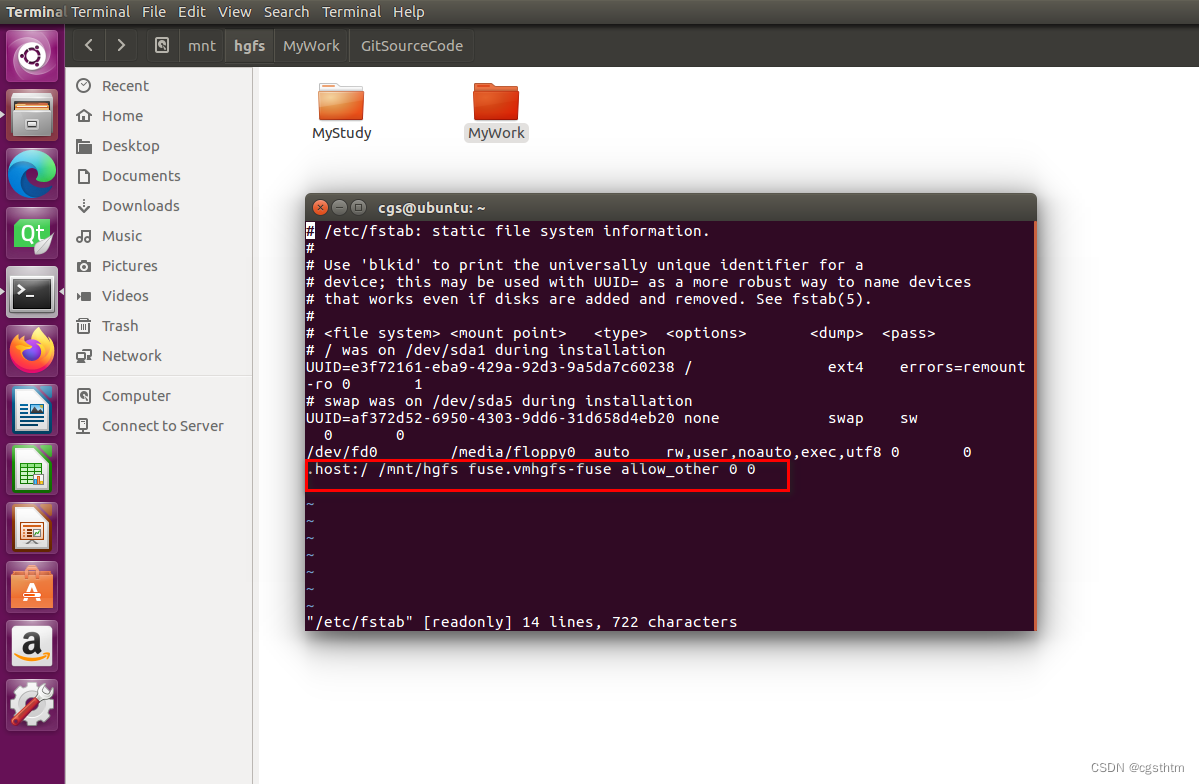Open System Settings from the dock
Image resolution: width=1199 pixels, height=784 pixels.
pos(32,704)
